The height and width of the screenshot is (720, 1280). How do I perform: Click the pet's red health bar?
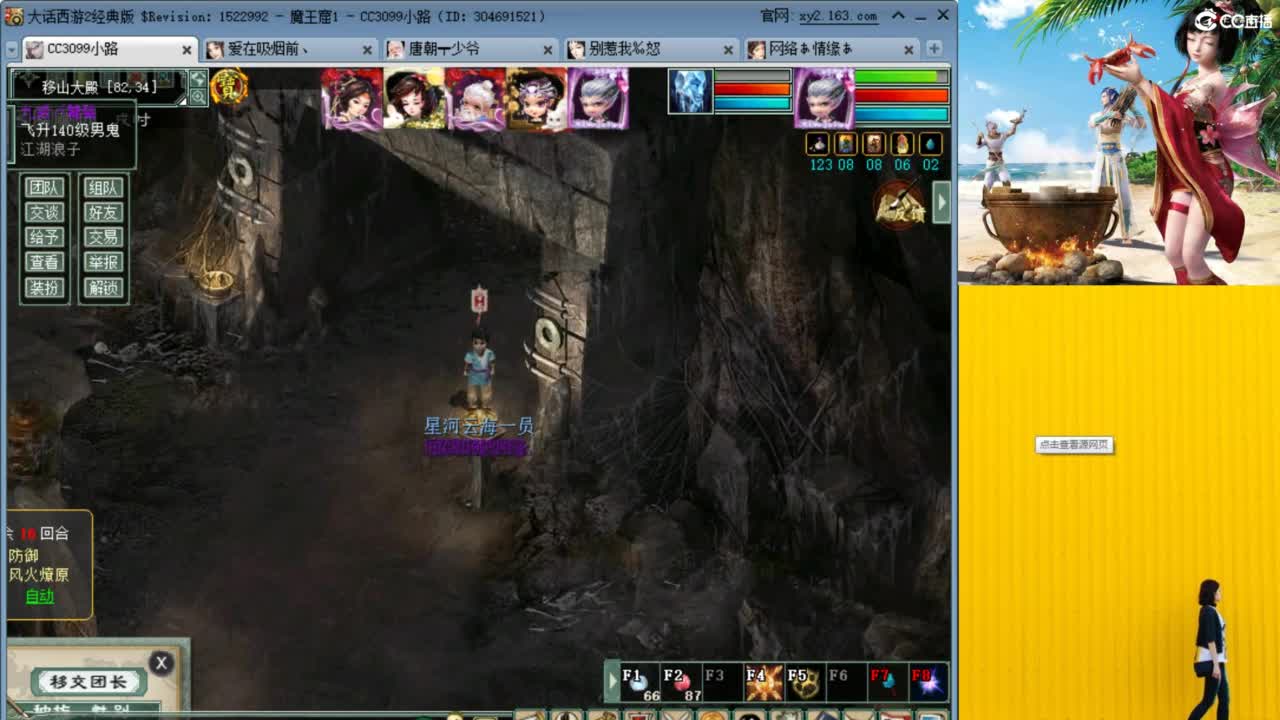[752, 90]
